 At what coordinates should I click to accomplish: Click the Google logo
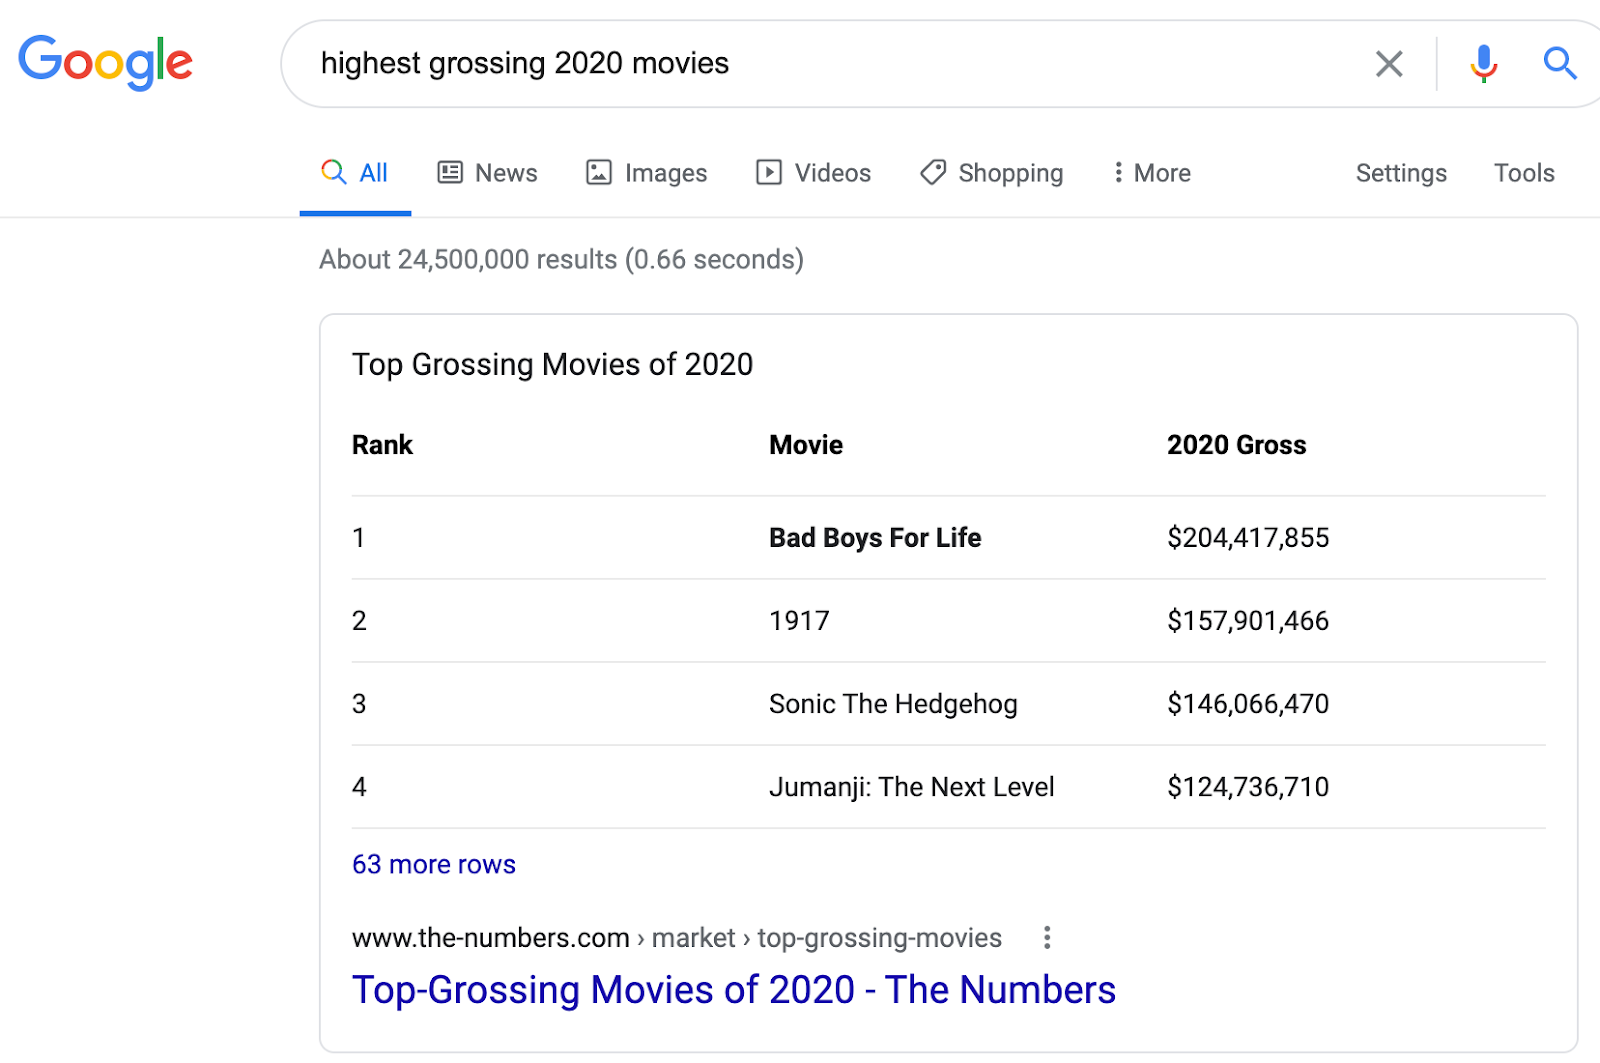[106, 62]
